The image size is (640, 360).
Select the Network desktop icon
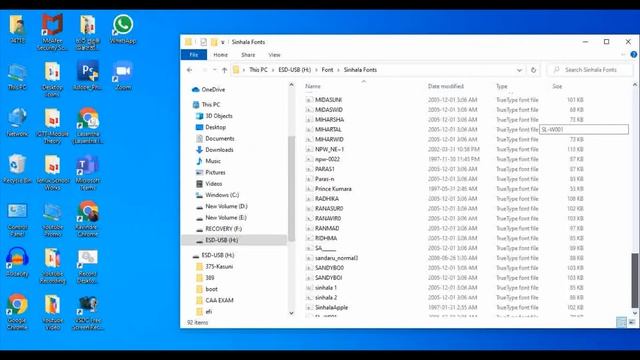(17, 122)
